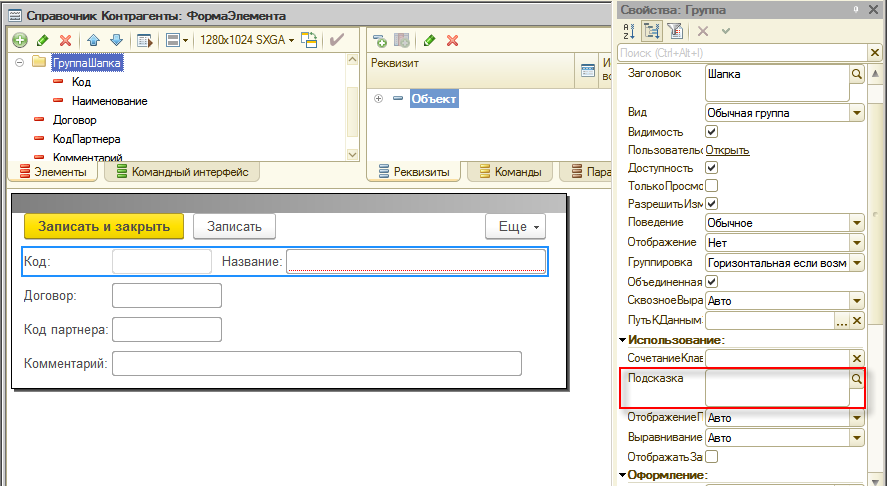Click the Записать button
Screen dimensions: 887x486
pos(234,226)
